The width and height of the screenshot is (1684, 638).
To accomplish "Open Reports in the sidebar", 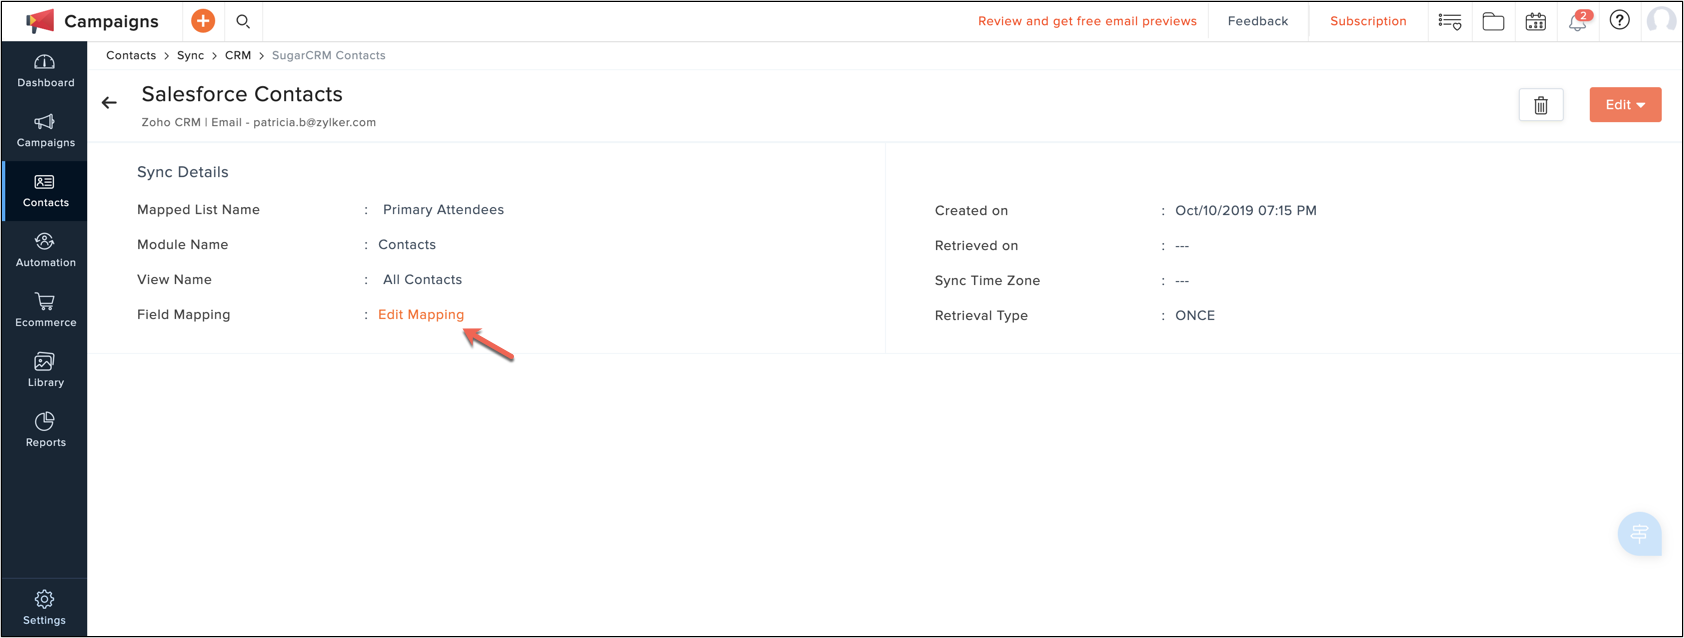I will point(45,431).
